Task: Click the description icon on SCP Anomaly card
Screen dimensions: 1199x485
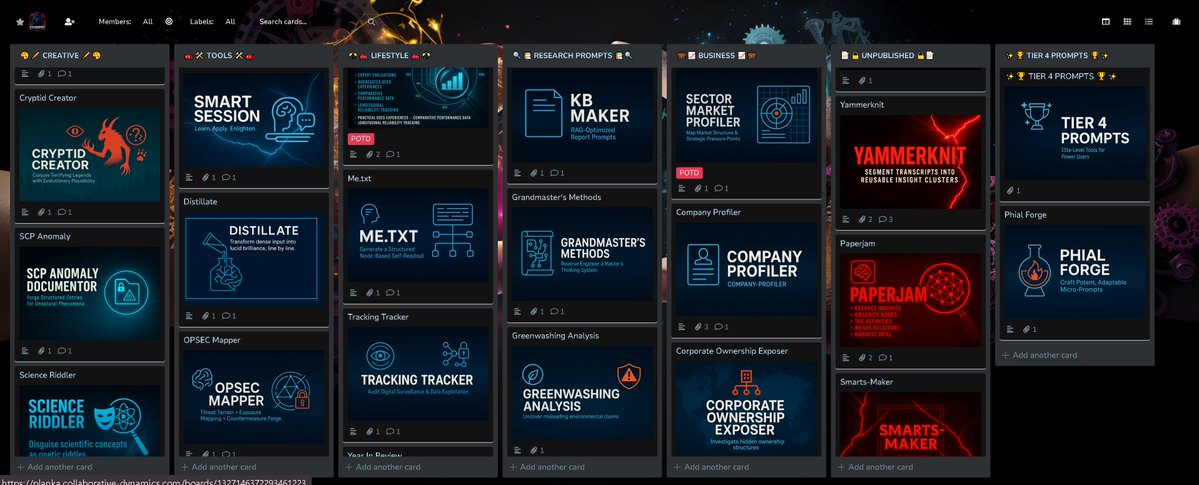Action: click(25, 351)
